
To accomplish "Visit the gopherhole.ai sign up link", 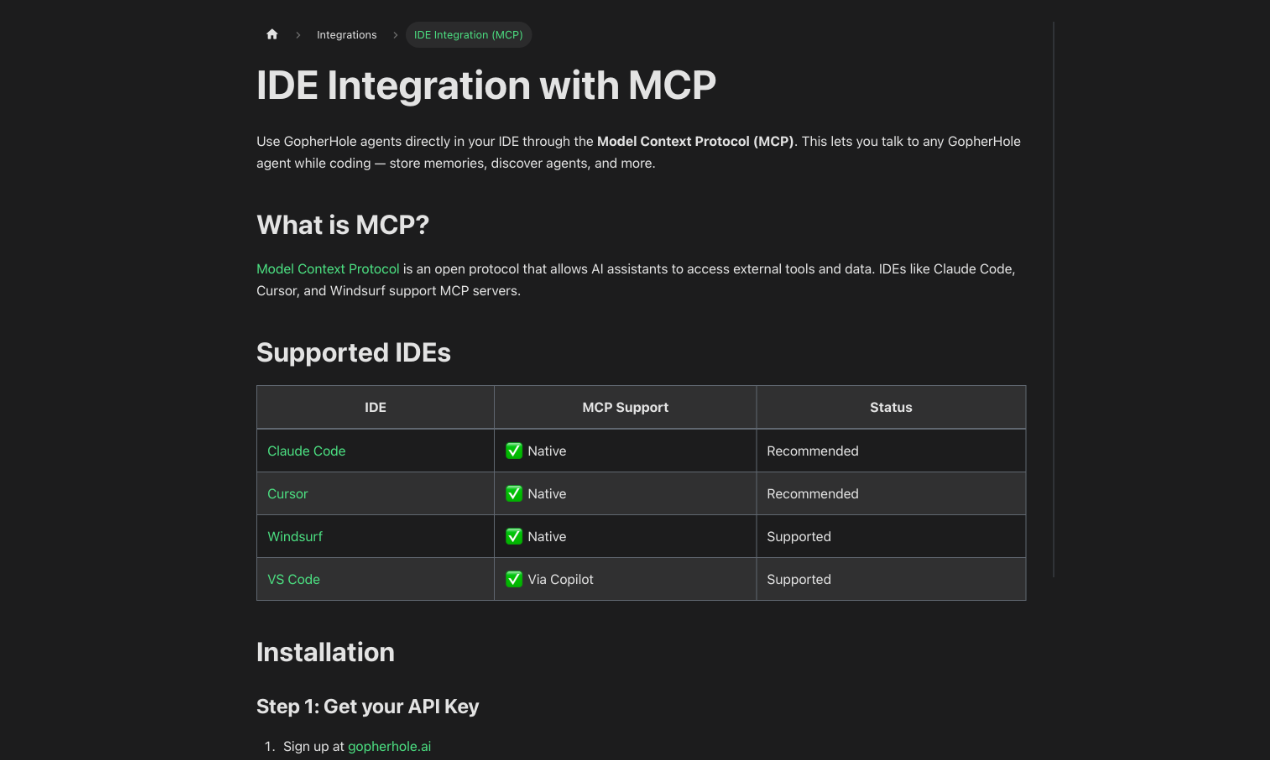I will (389, 746).
